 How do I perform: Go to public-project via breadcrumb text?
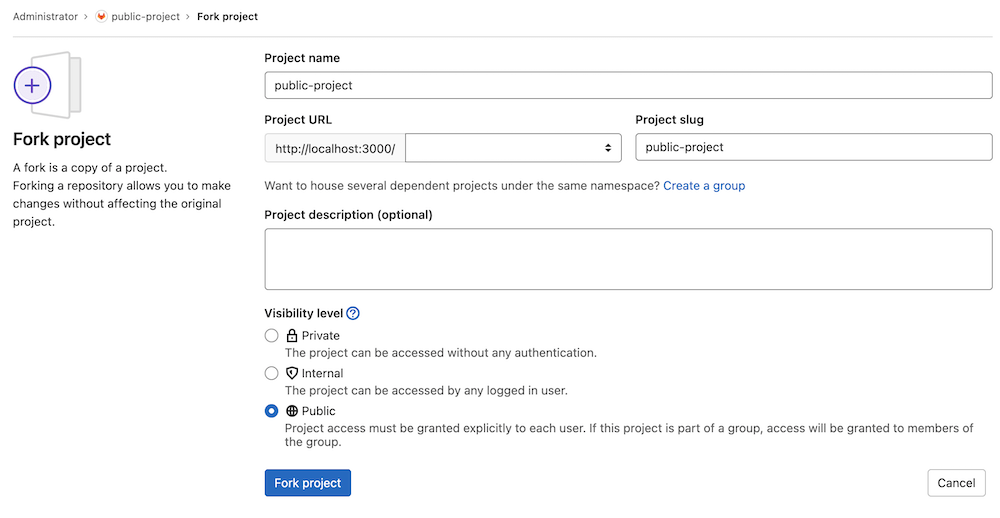[144, 17]
